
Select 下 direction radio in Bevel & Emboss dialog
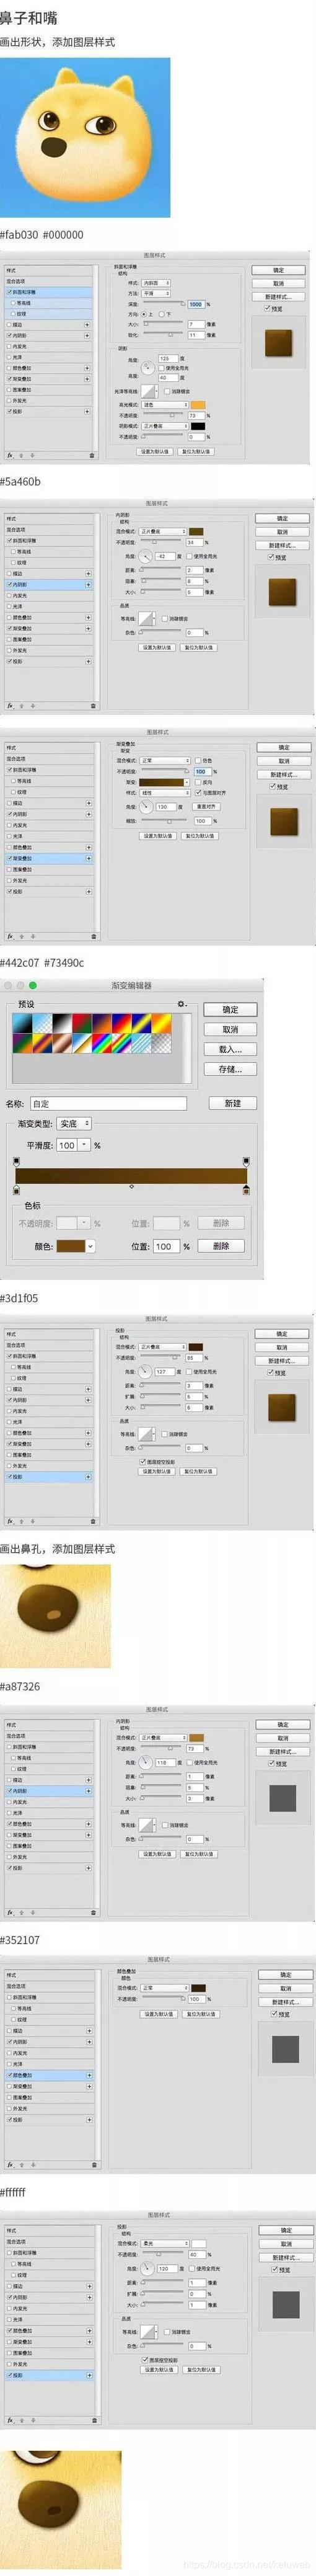click(162, 314)
